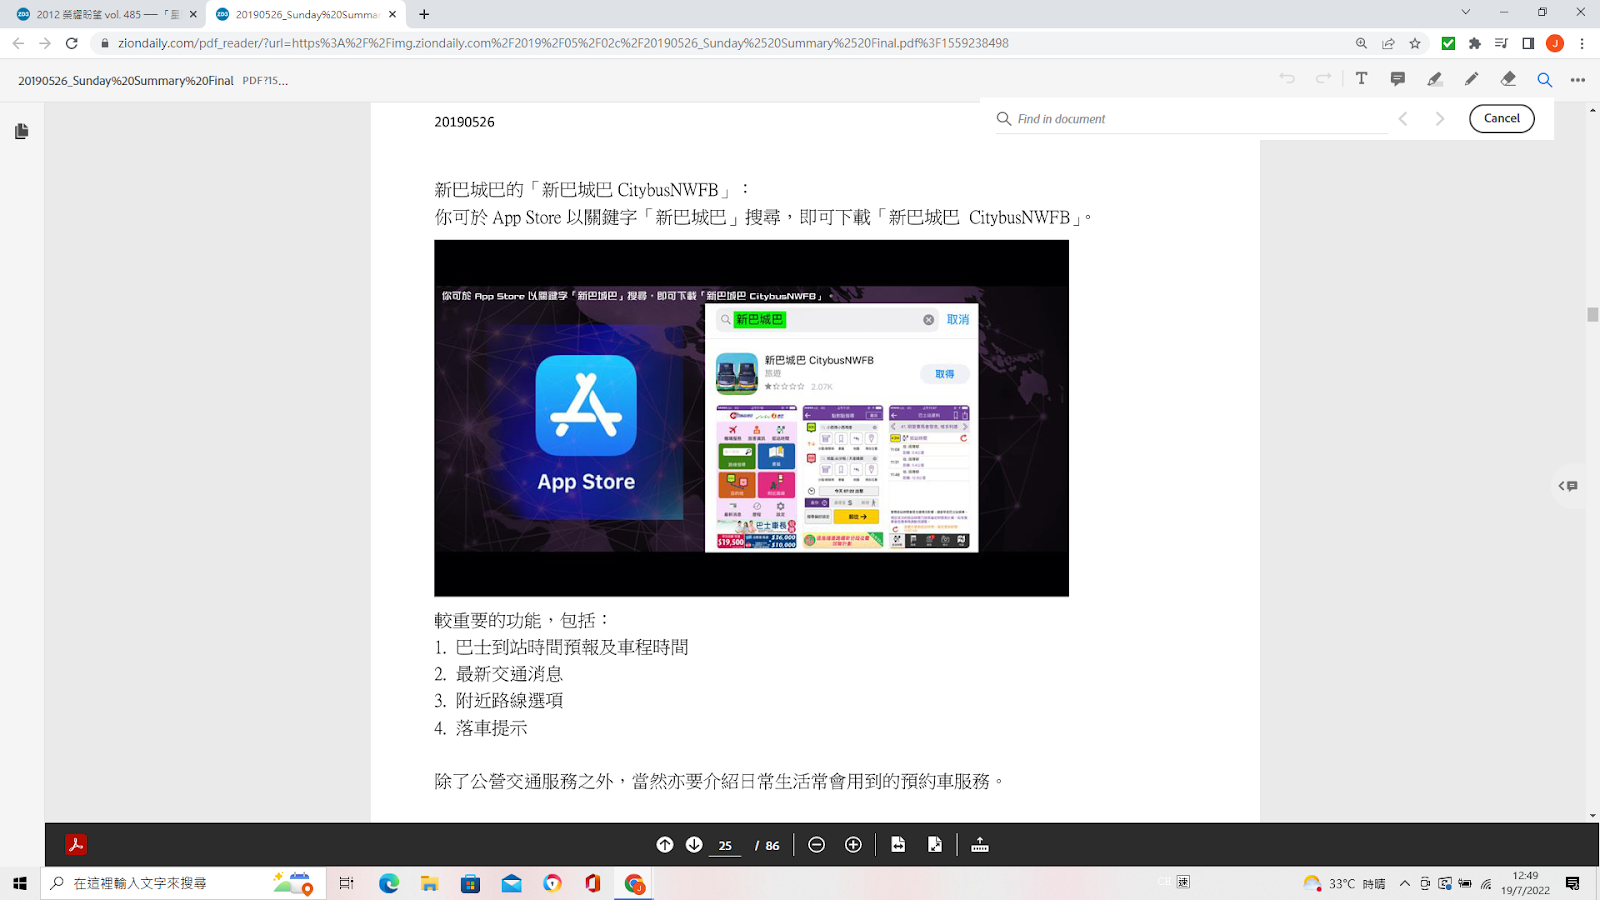Open the Chrome three-dot menu
1600x900 pixels.
point(1582,43)
